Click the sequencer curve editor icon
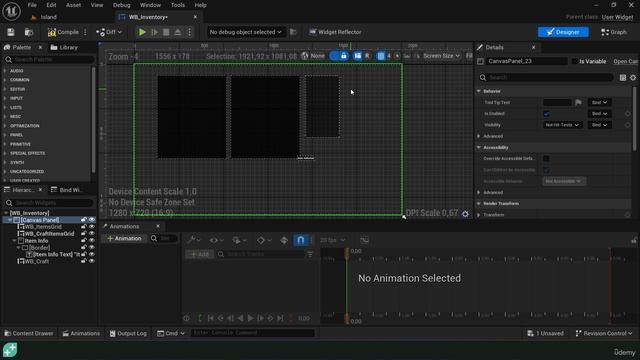 click(x=364, y=240)
